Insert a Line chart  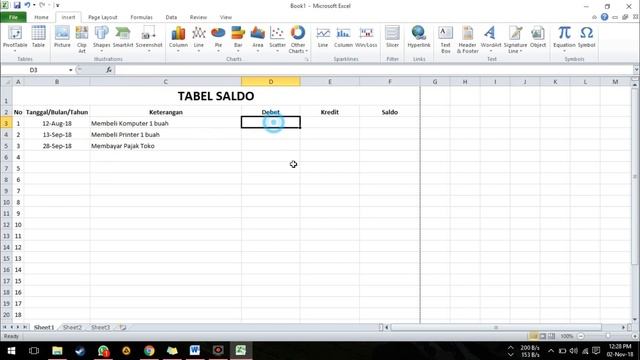(199, 38)
